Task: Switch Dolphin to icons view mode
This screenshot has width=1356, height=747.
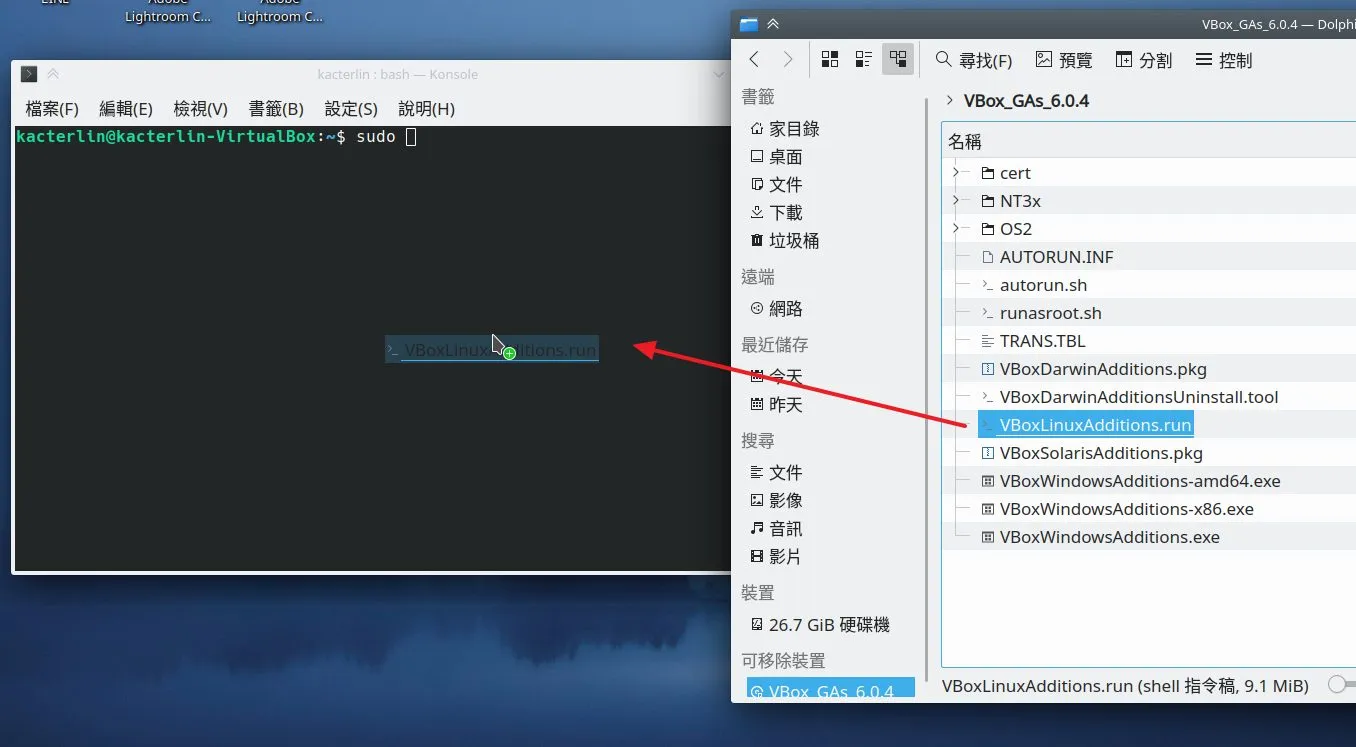Action: [x=830, y=60]
